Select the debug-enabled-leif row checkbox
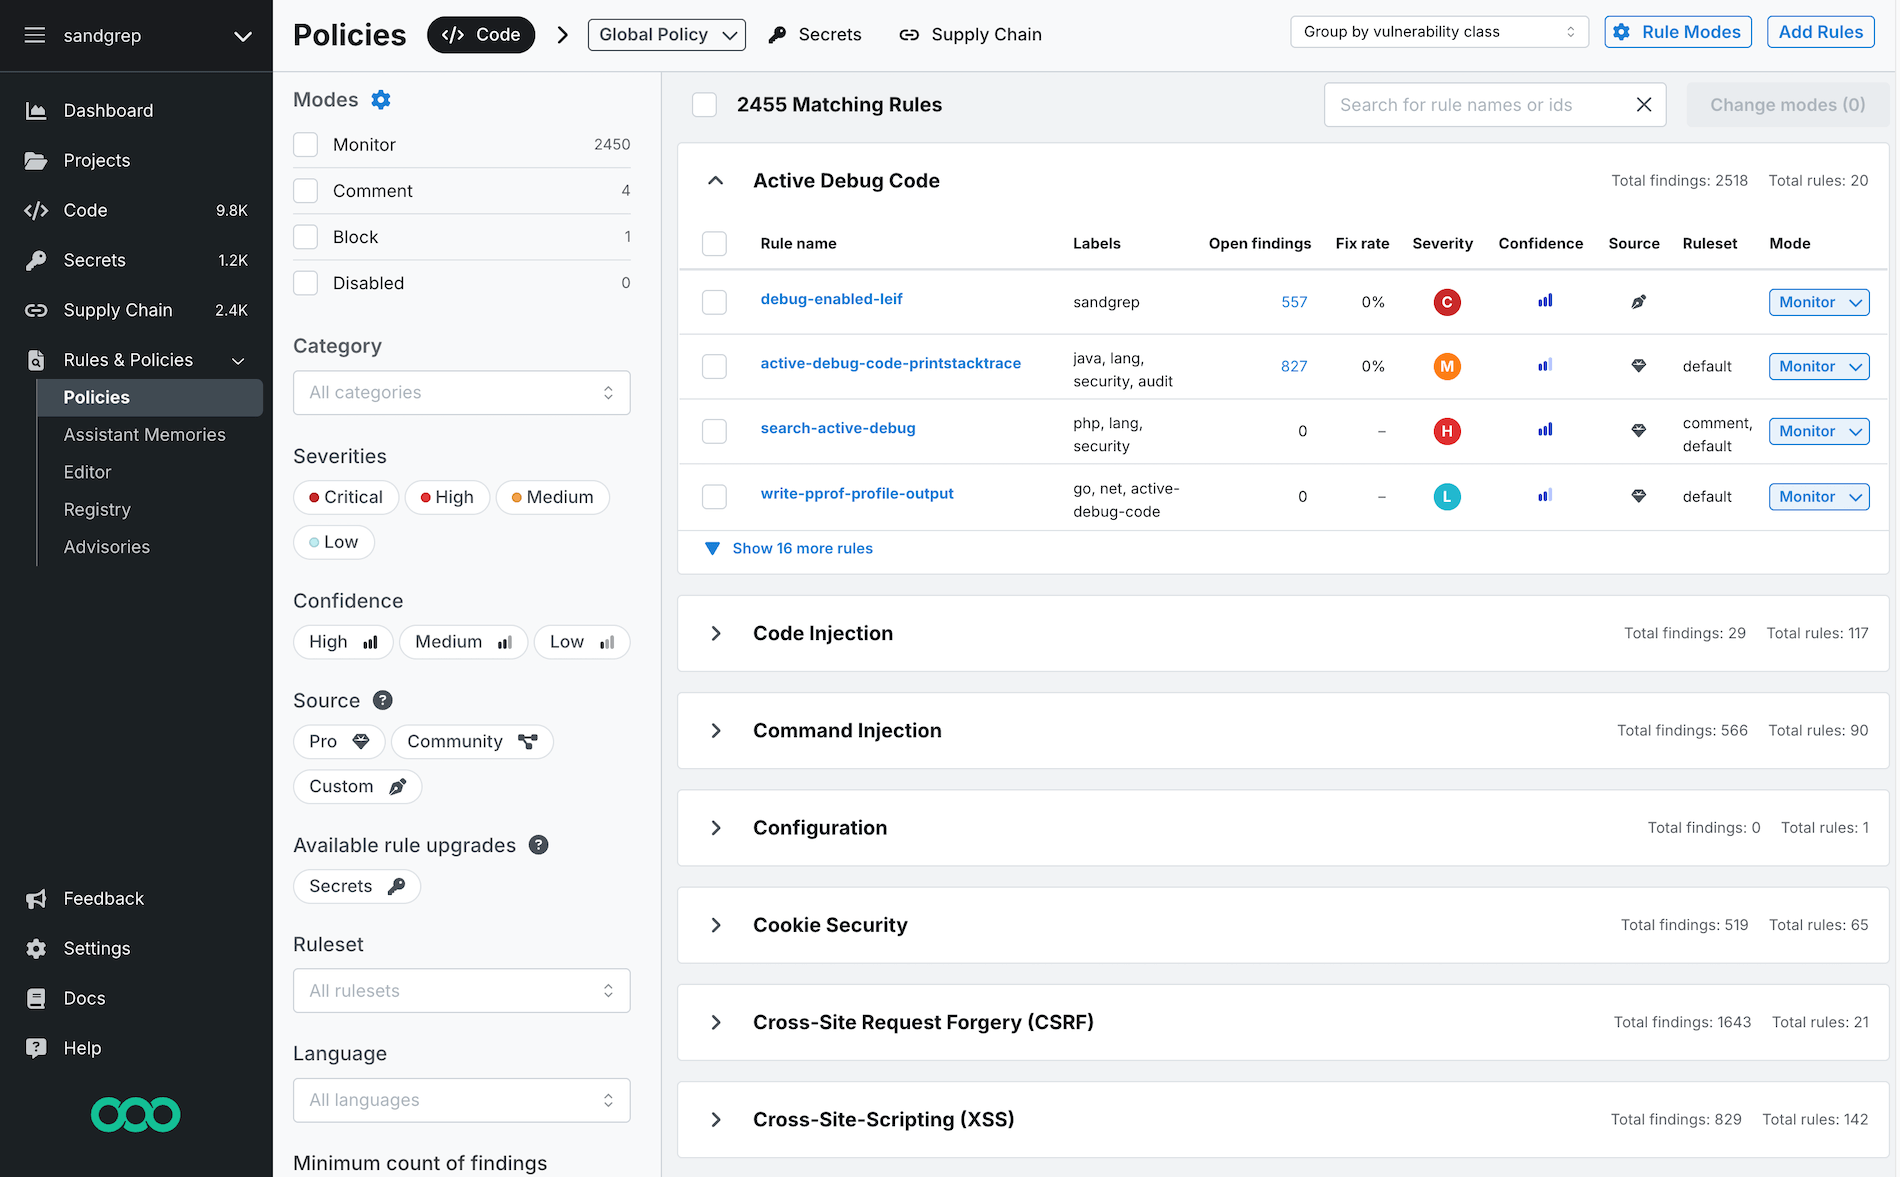This screenshot has width=1900, height=1177. click(714, 302)
